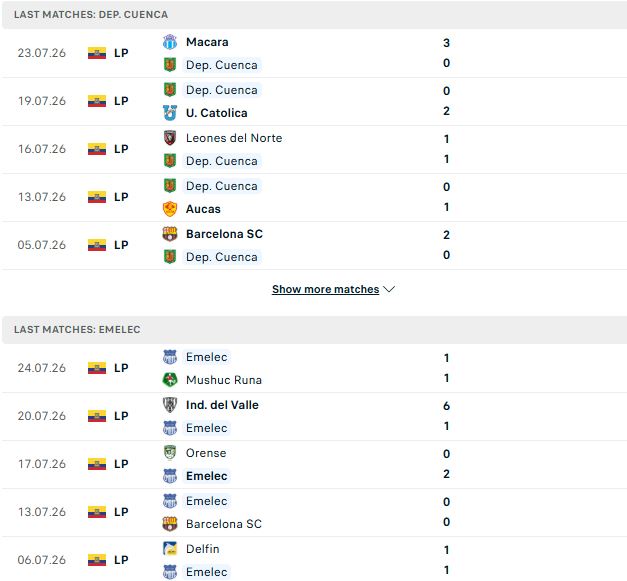This screenshot has height=581, width=627.
Task: Open 19.07.26 Dep. Cuenca vs U. Catolica match
Action: point(314,102)
